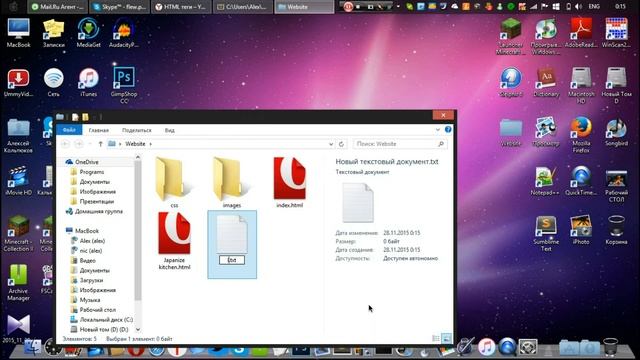Viewport: 640px width, 360px height.
Task: Open the css folder in Explorer
Action: click(174, 182)
